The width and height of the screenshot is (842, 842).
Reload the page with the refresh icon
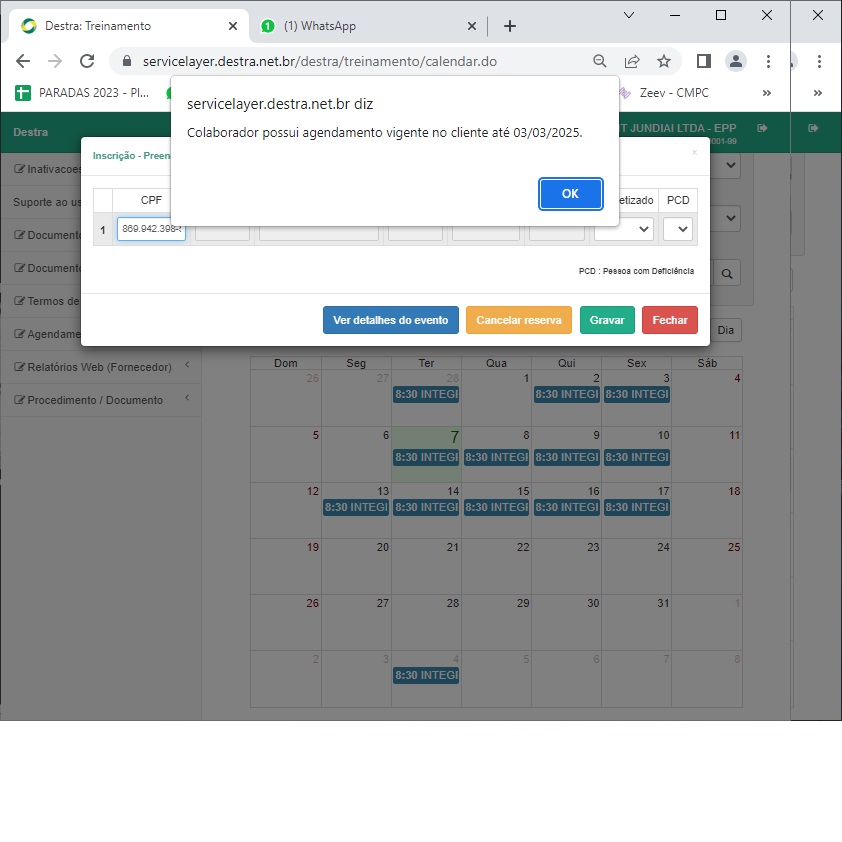click(x=87, y=61)
